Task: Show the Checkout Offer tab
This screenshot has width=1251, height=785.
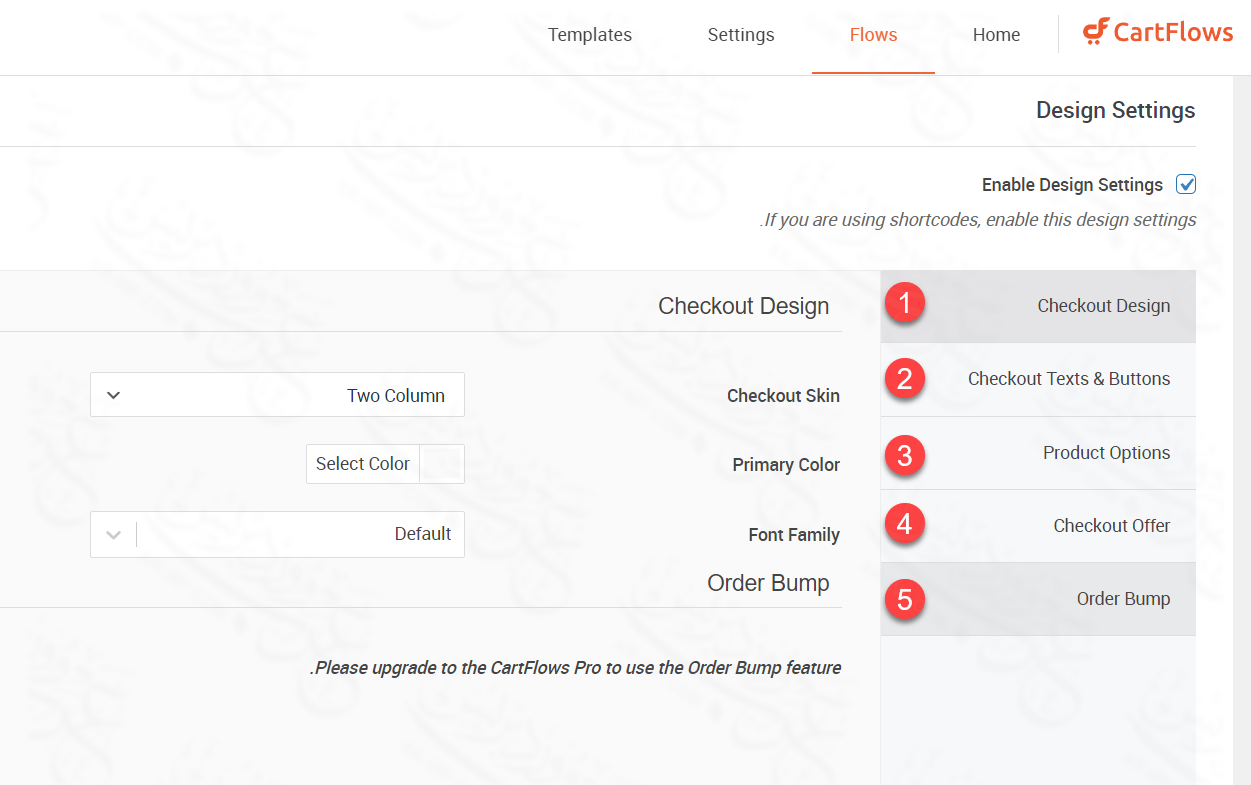Action: 1111,526
